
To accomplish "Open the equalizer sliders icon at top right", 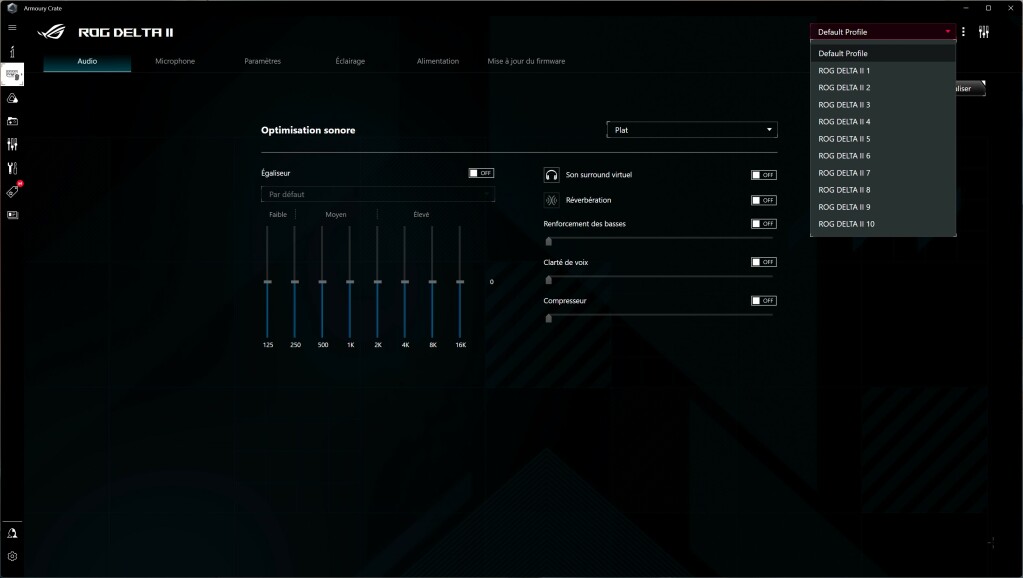I will click(984, 31).
